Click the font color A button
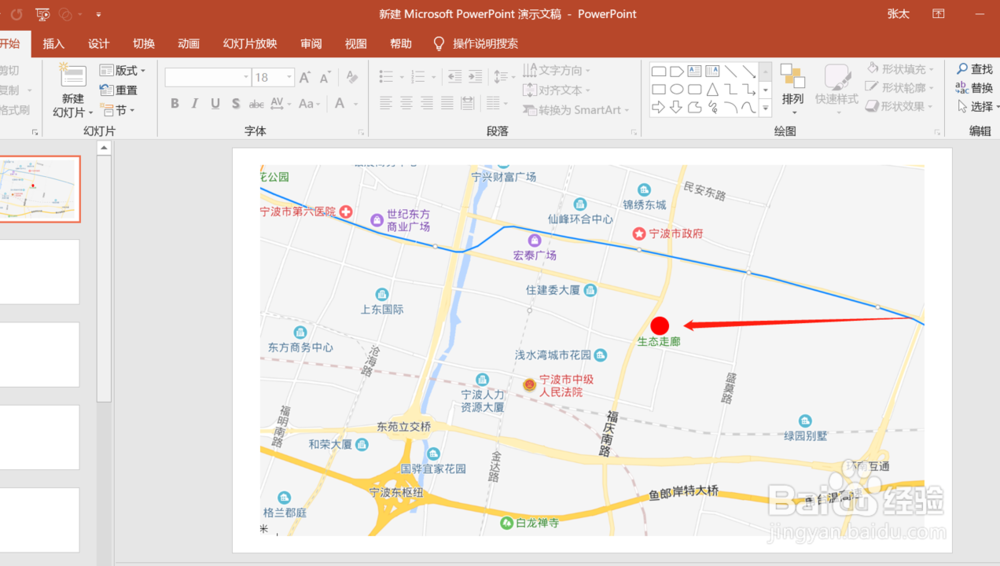Screen dimensions: 1000x566 click(340, 103)
